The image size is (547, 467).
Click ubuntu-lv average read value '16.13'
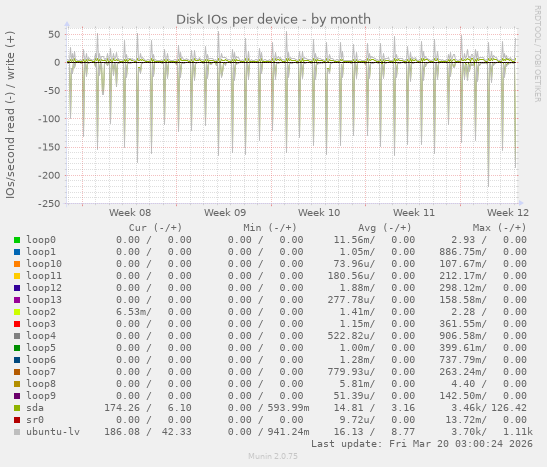click(x=348, y=432)
